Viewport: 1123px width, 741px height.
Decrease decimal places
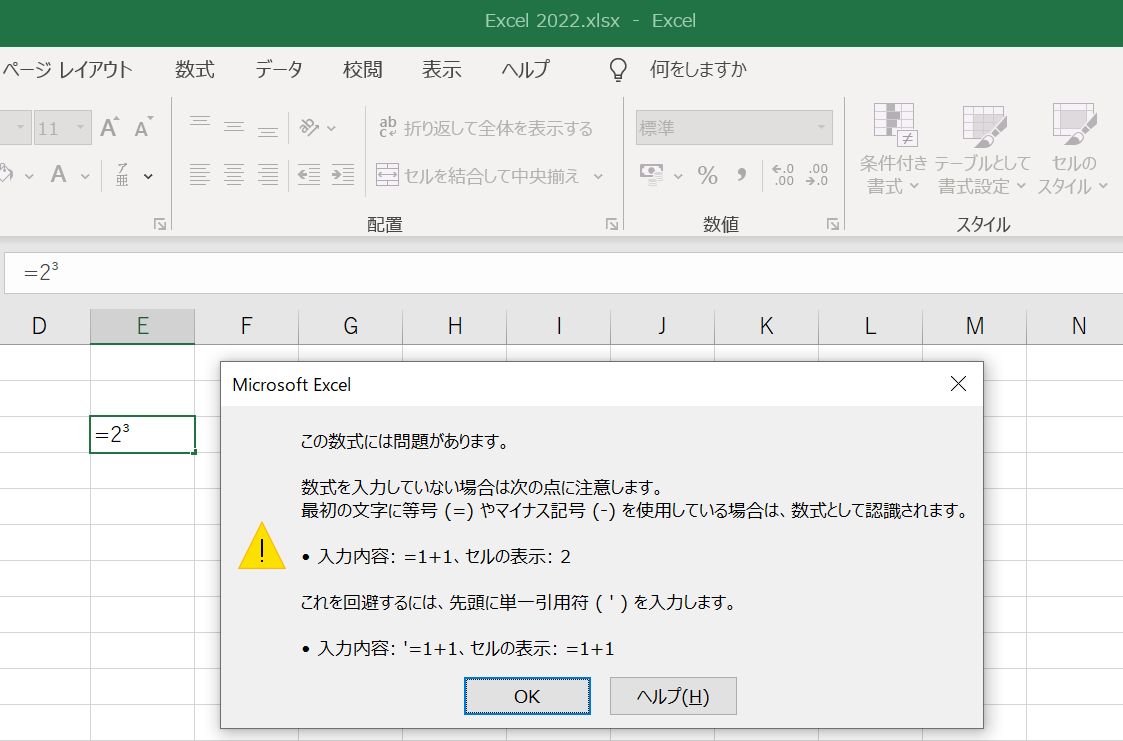tap(818, 175)
